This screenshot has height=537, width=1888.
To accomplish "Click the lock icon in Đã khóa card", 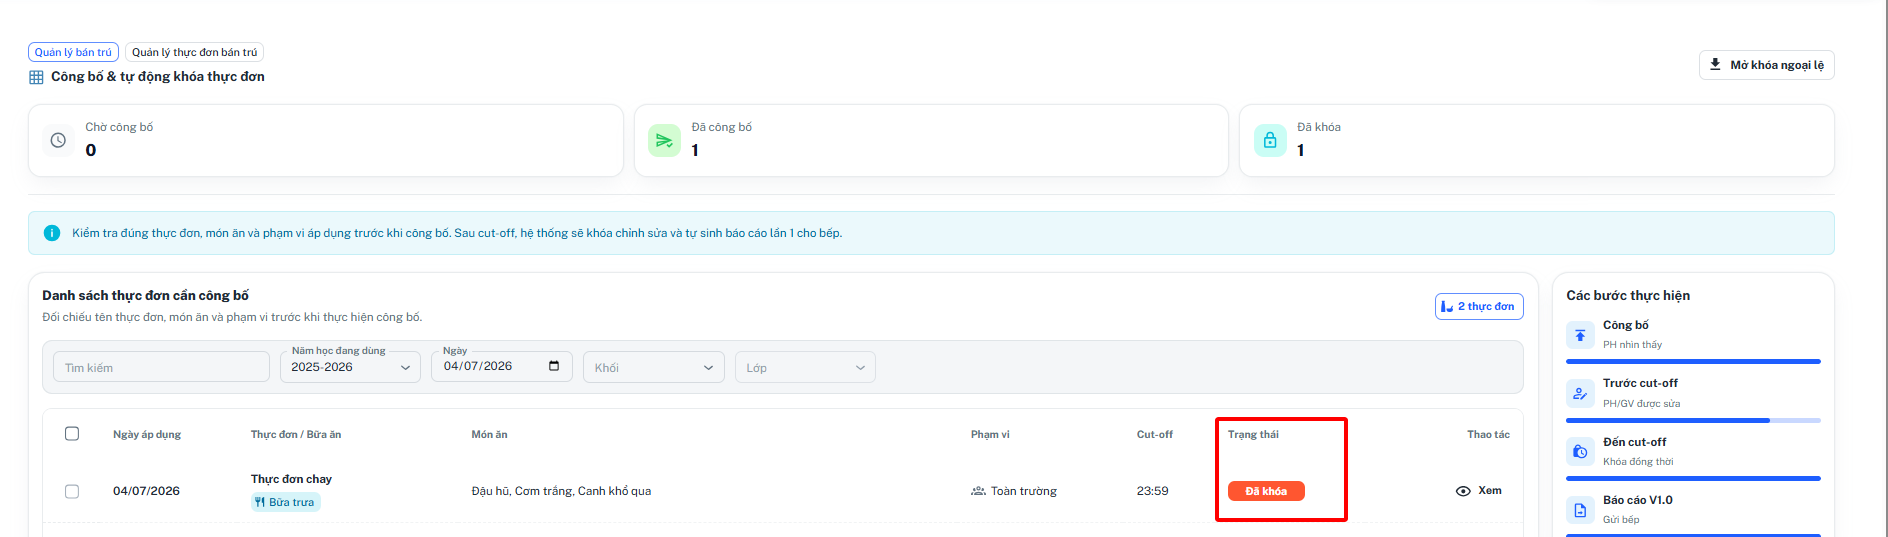I will 1270,140.
